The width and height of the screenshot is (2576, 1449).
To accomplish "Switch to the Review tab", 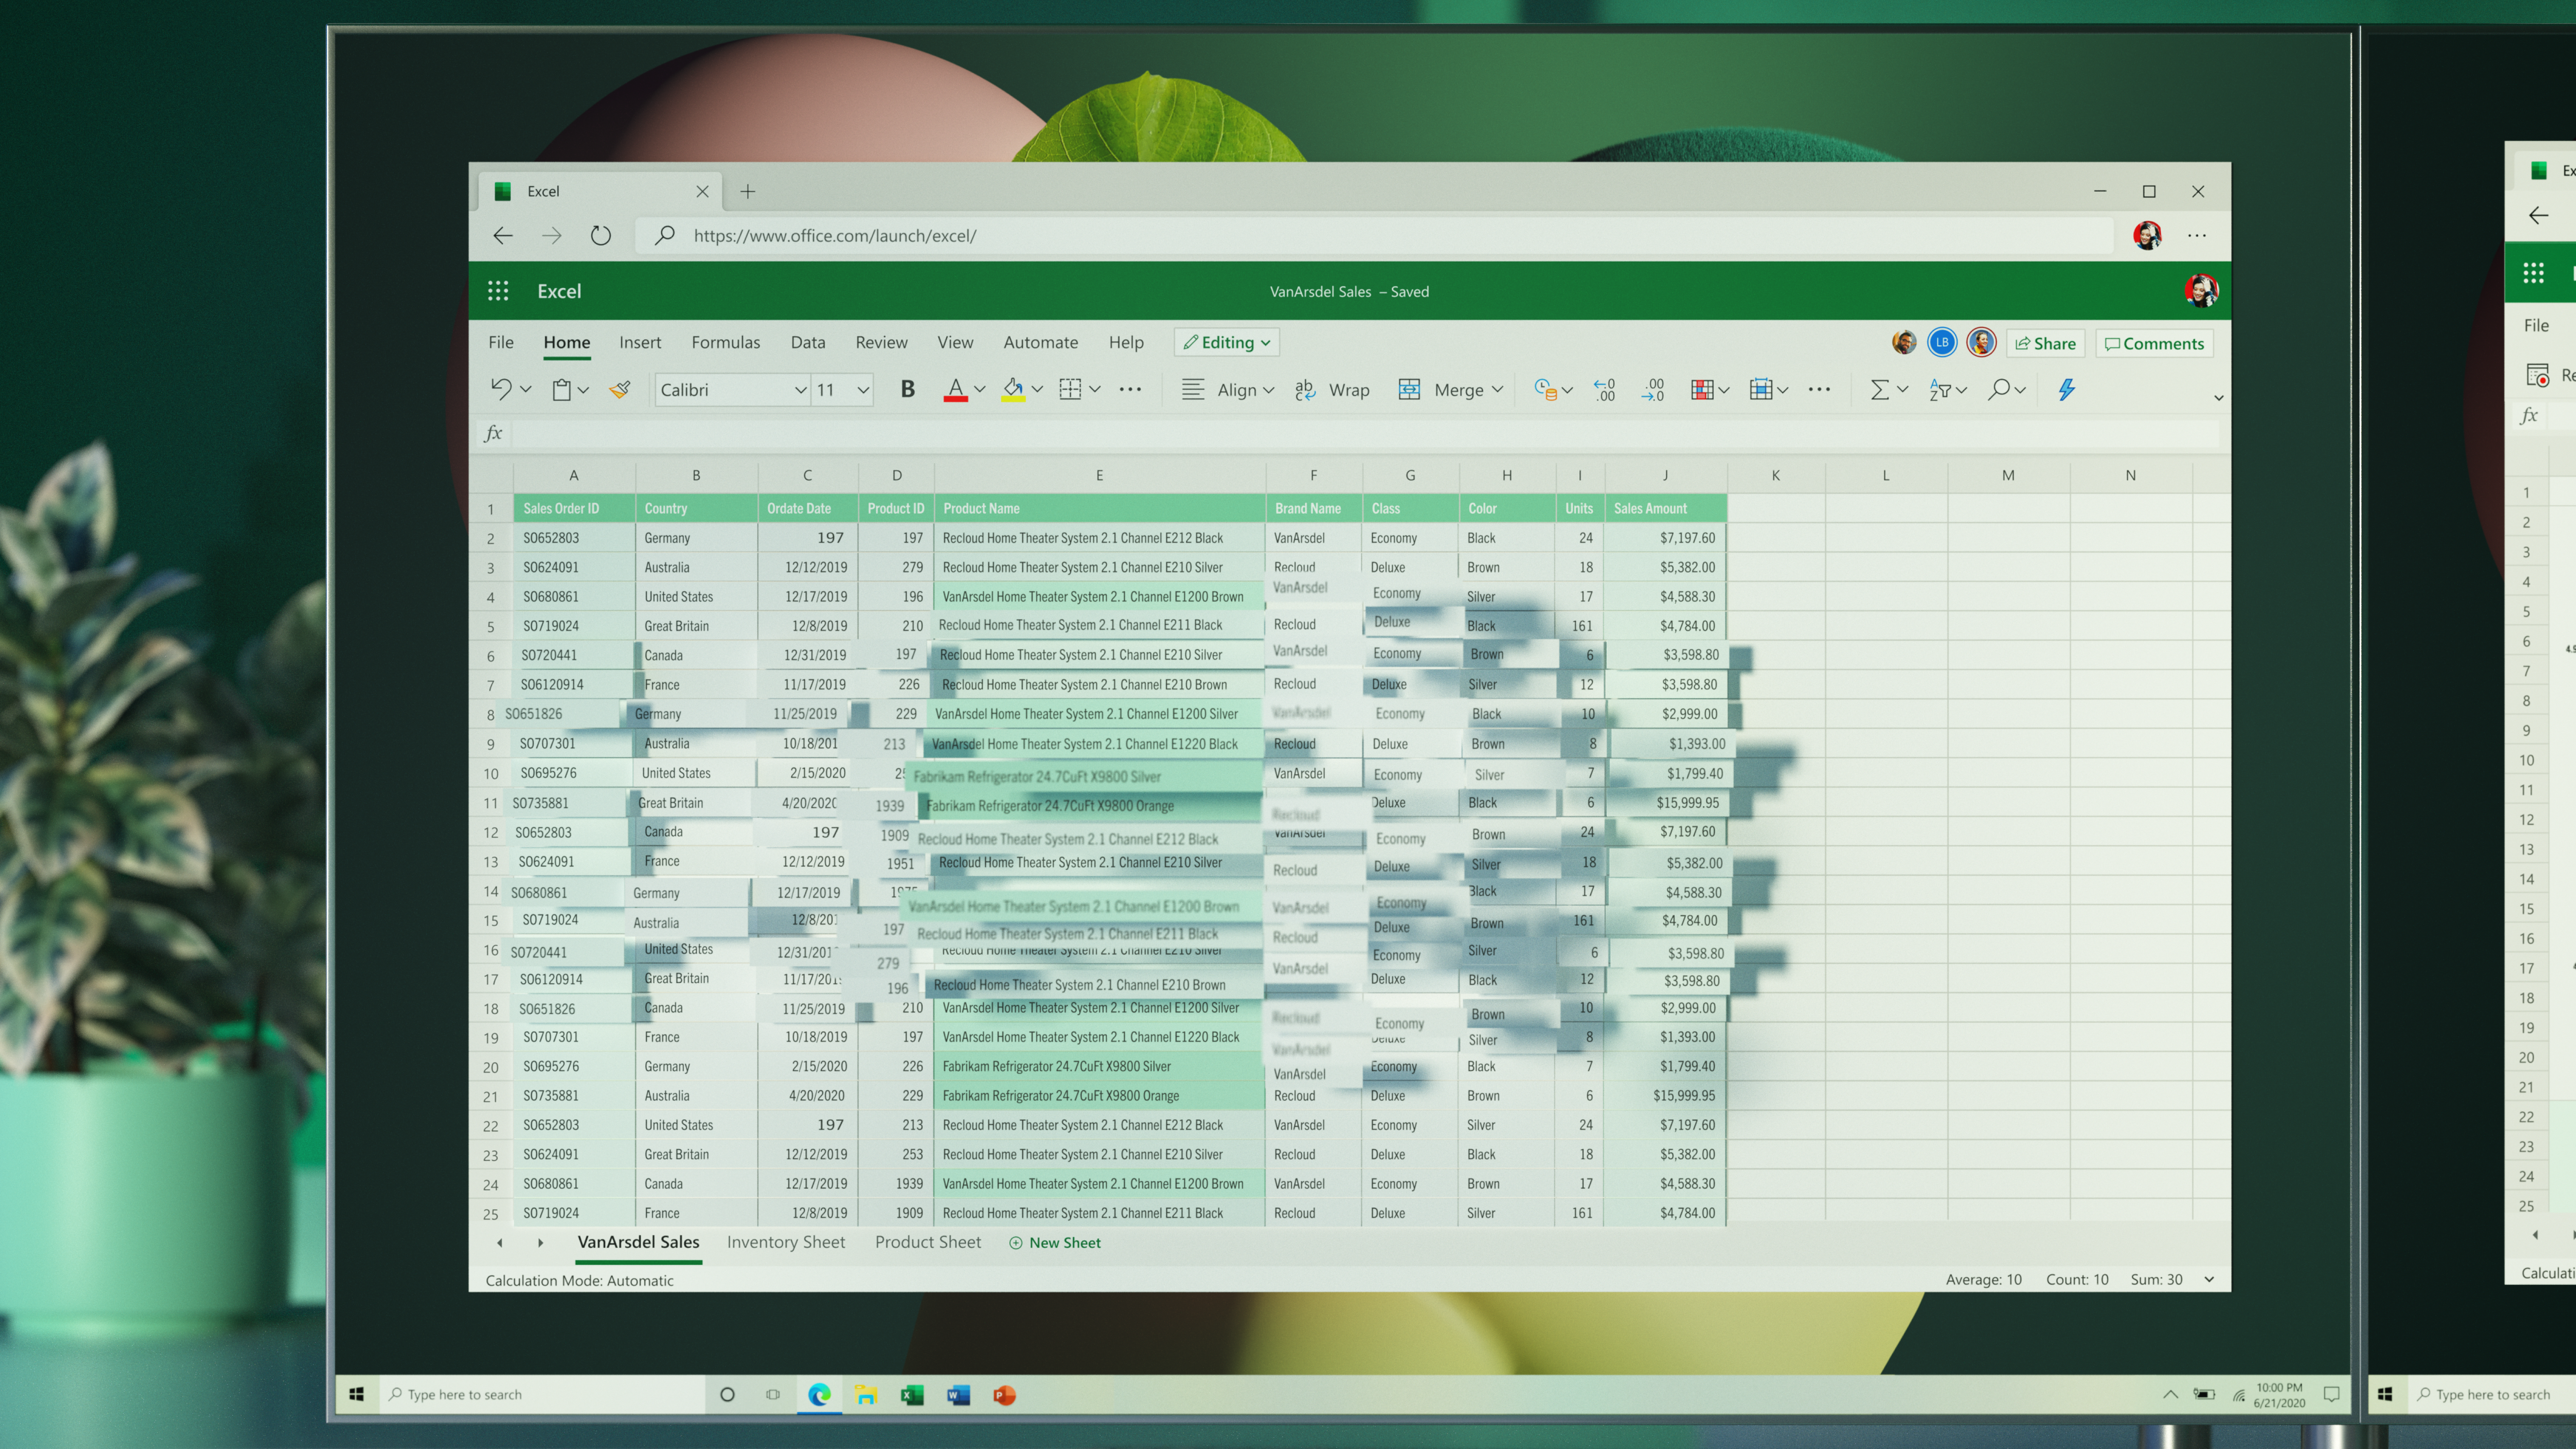I will pos(881,342).
